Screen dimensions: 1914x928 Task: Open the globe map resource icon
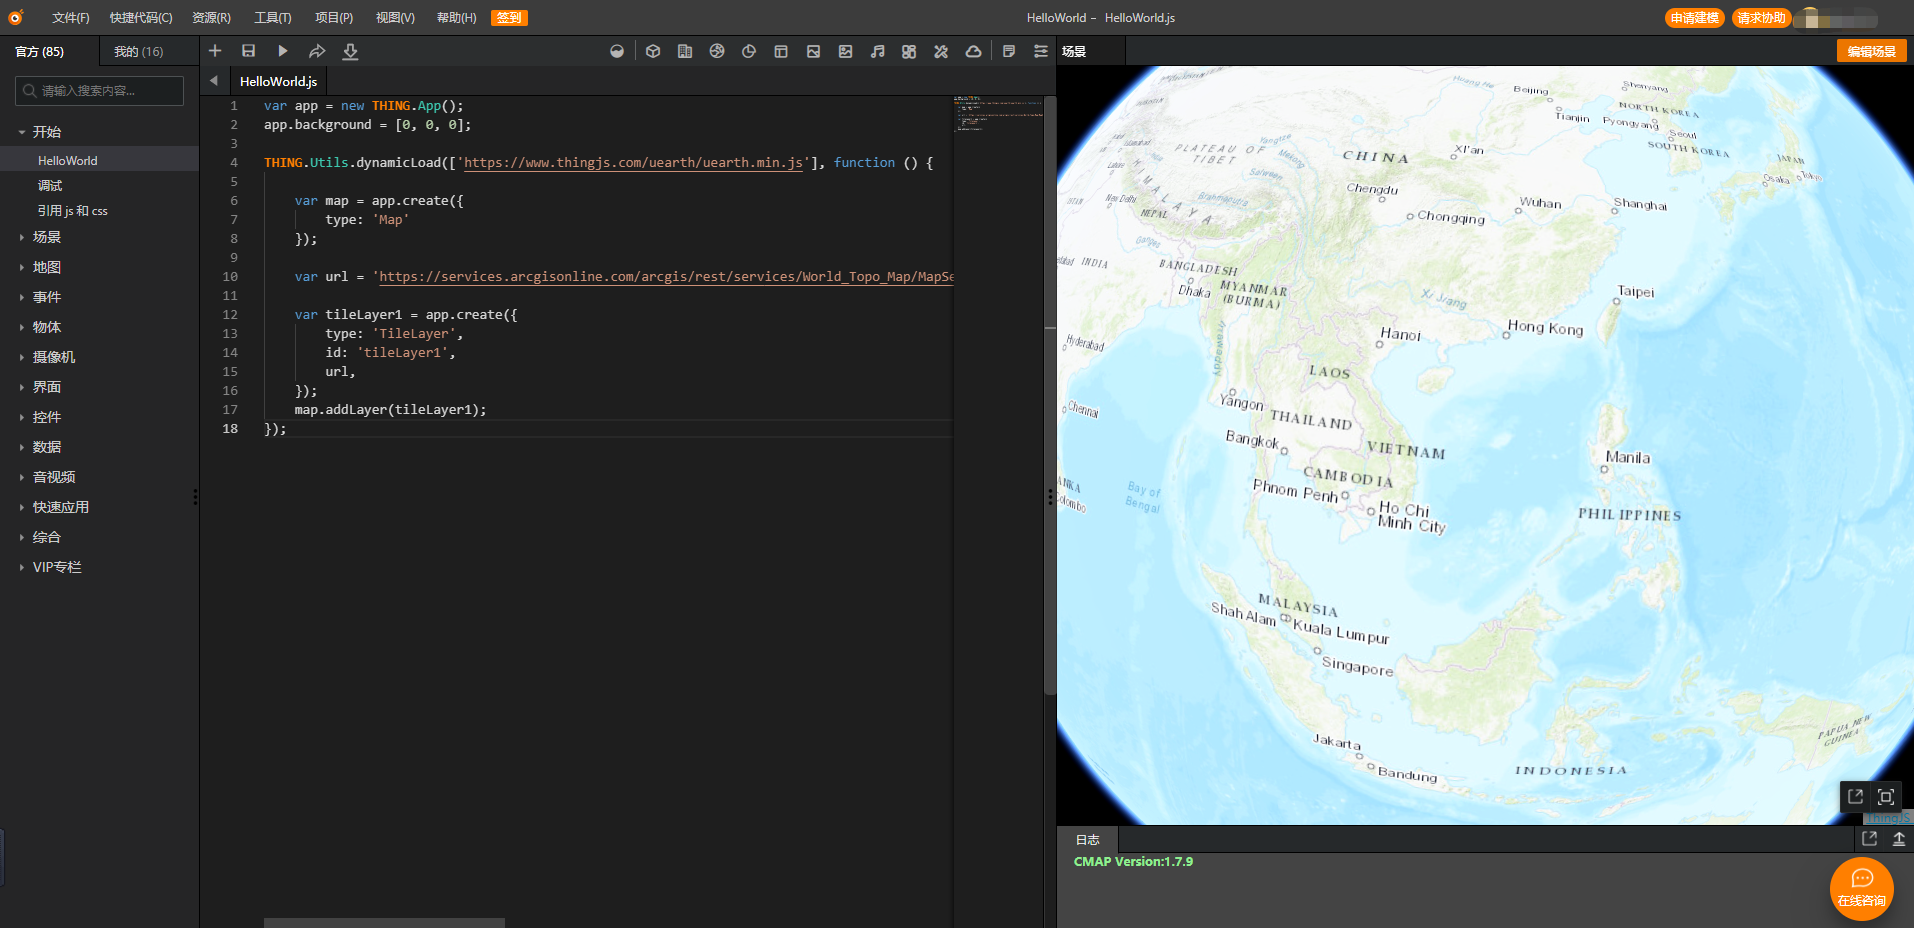coord(717,51)
